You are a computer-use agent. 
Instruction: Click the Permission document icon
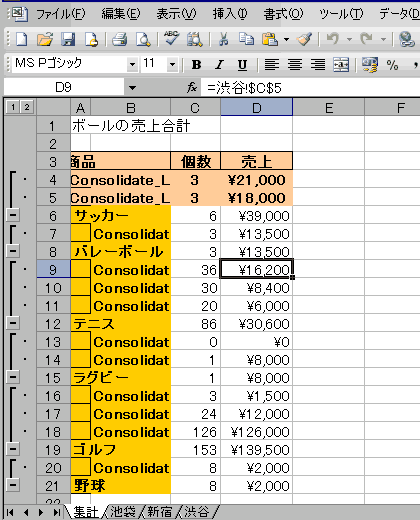[91, 39]
